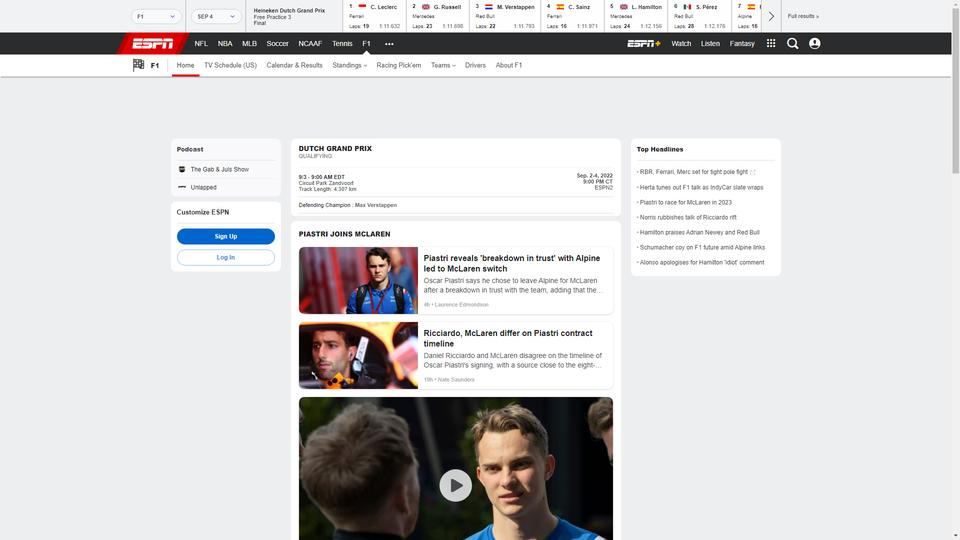Click the Unlapped podcast icon
Image resolution: width=960 pixels, height=540 pixels.
point(182,187)
